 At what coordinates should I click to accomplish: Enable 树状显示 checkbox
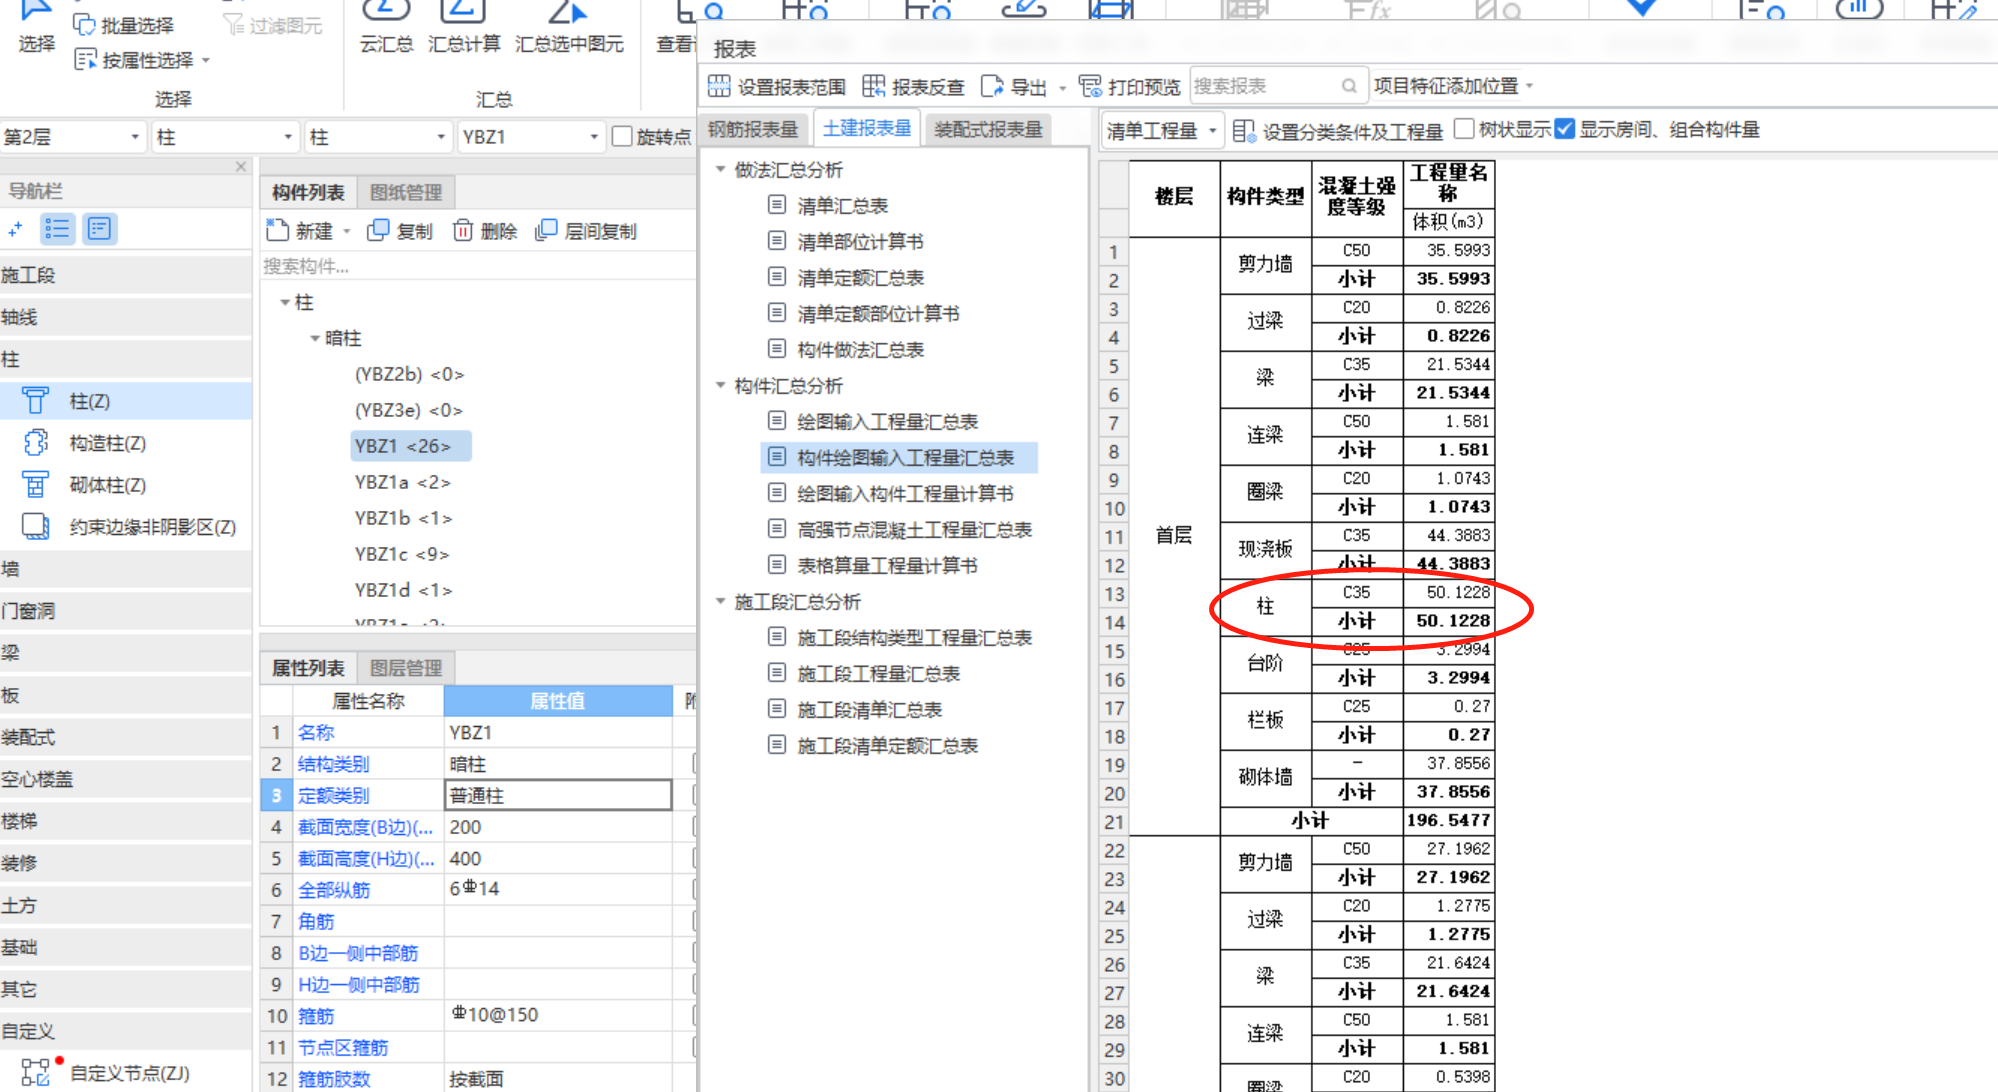pos(1464,129)
